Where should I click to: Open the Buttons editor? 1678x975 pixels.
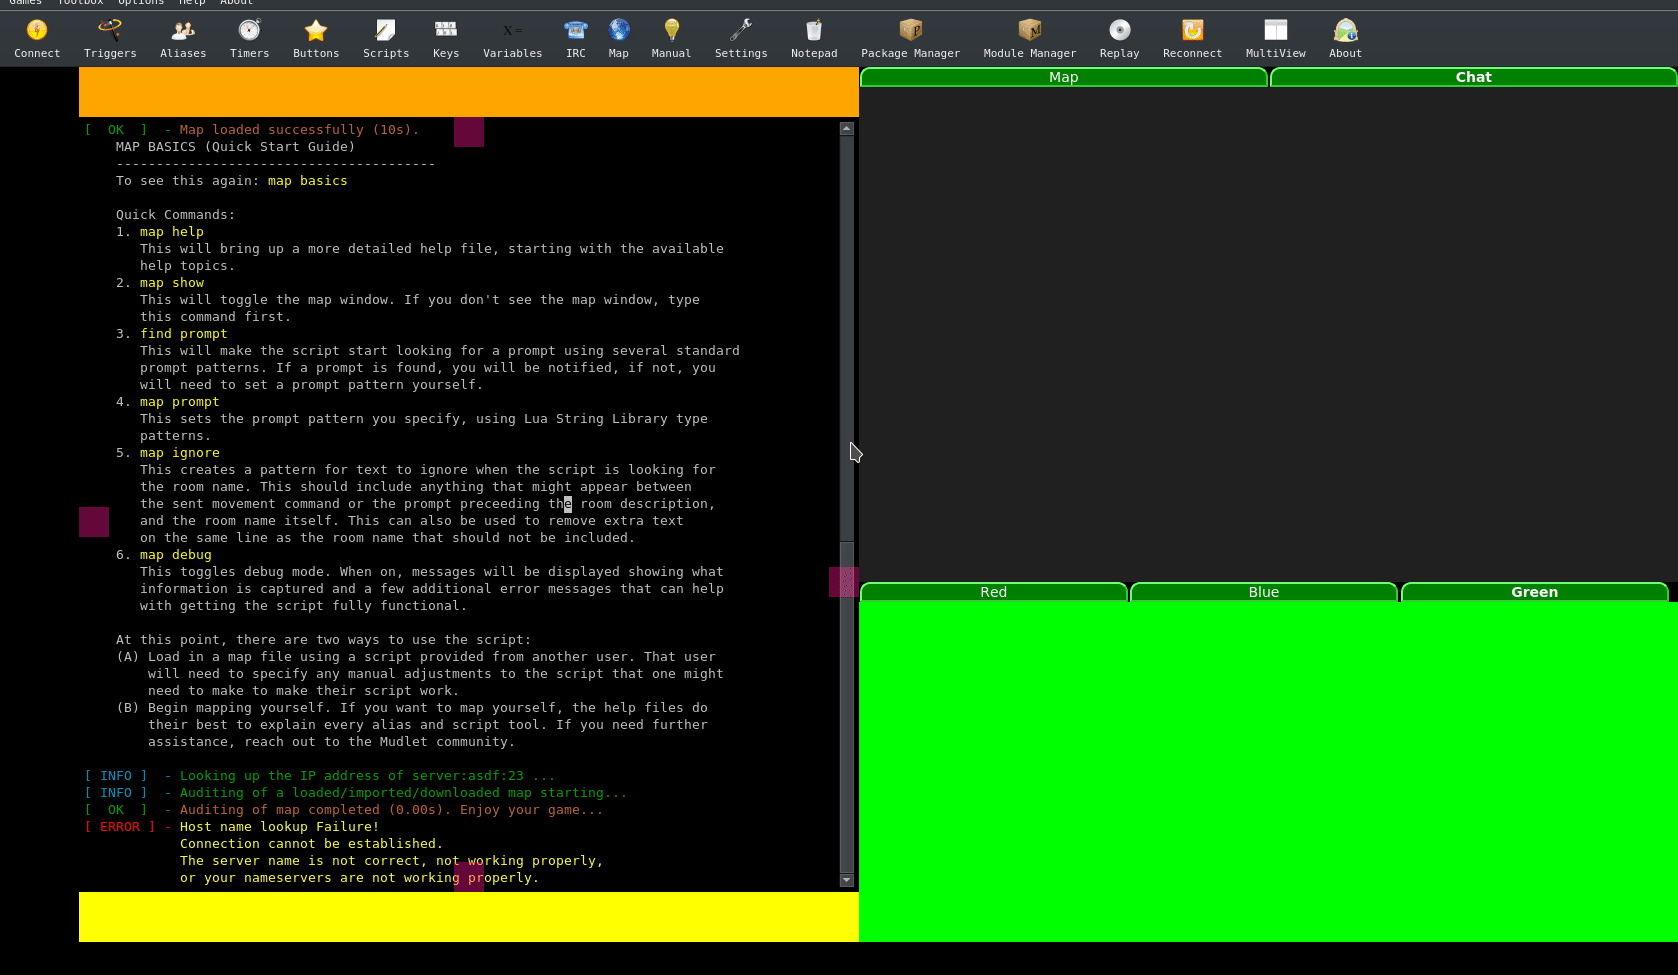coord(316,39)
